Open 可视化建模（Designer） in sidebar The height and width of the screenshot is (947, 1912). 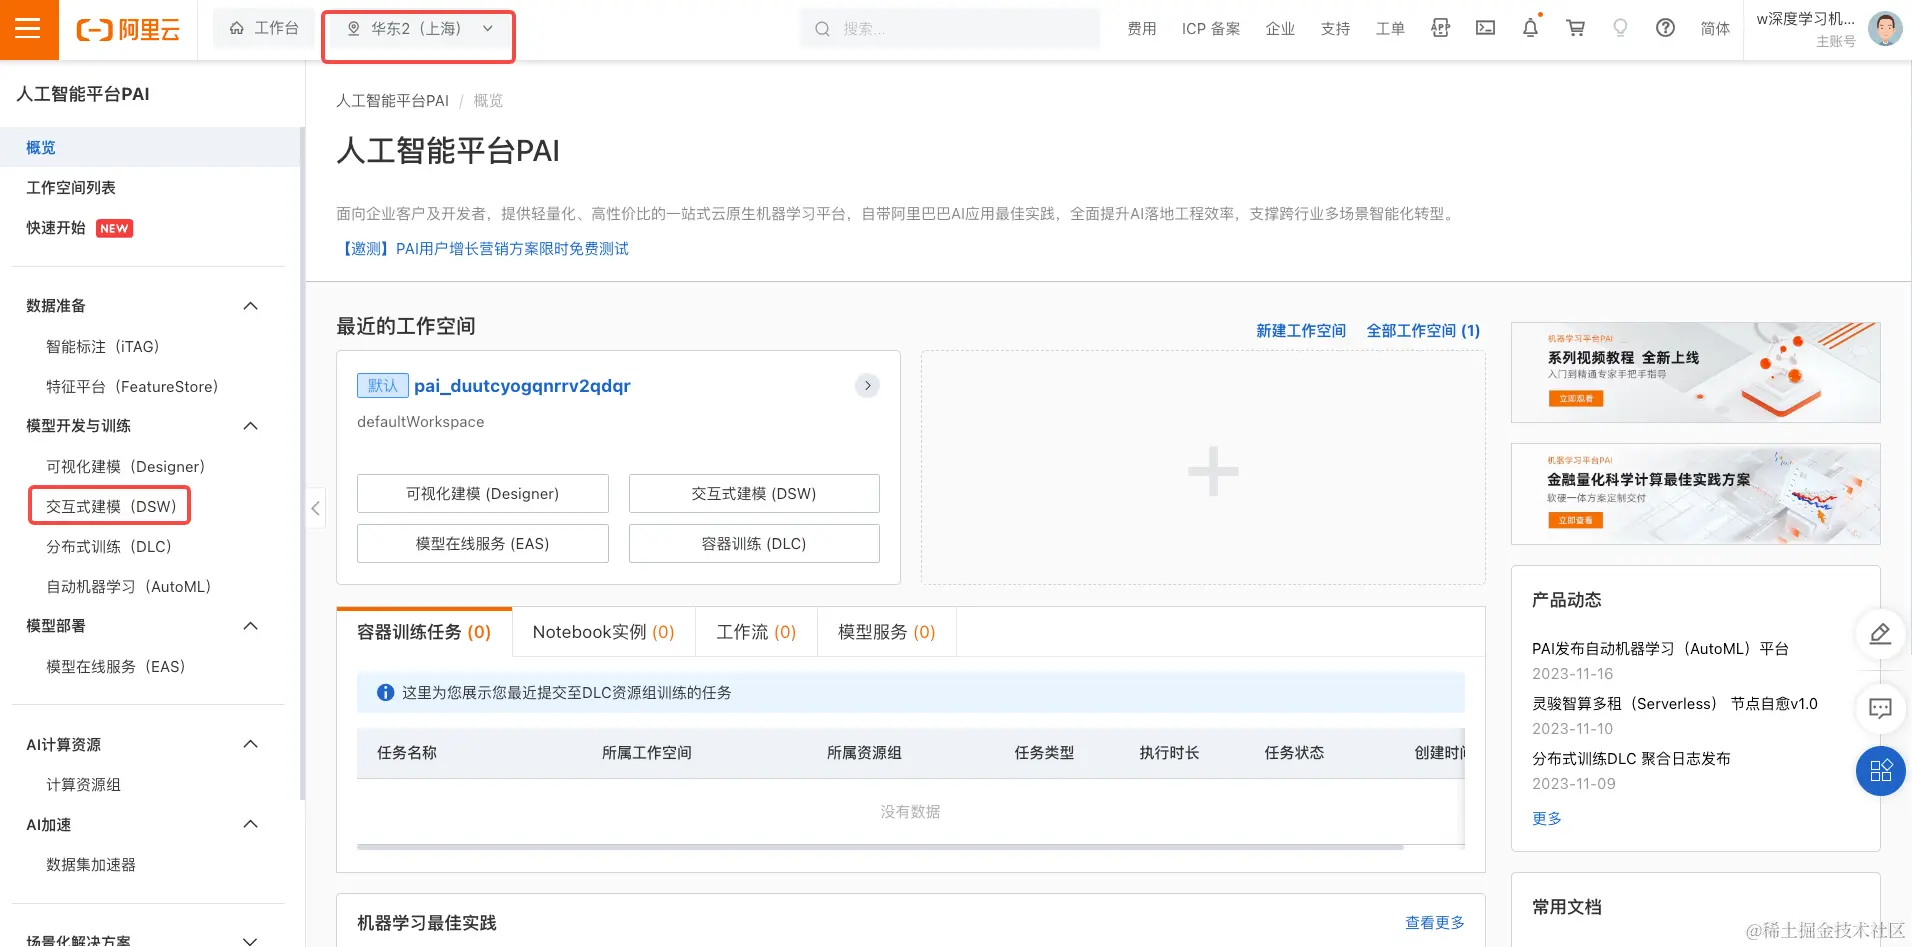click(x=125, y=466)
